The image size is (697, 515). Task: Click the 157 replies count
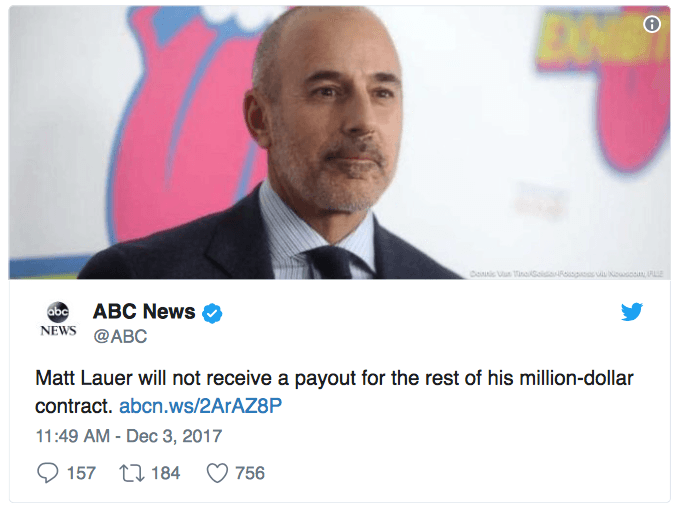81,473
